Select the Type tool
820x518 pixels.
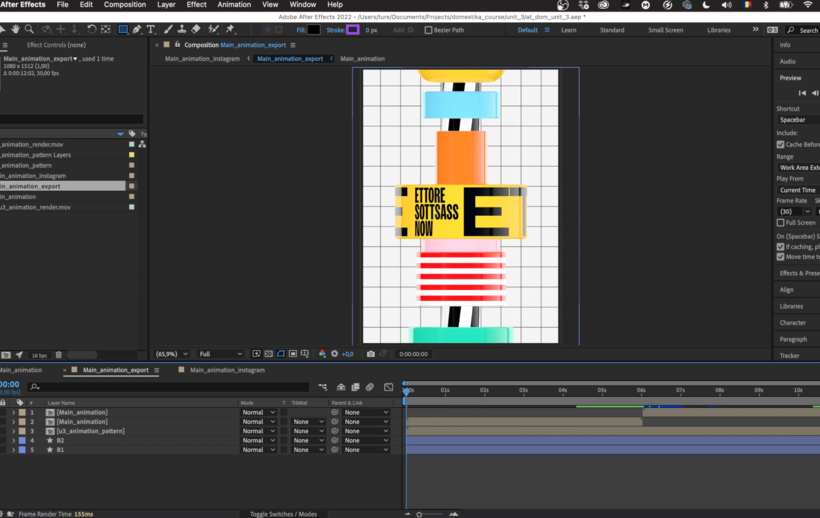coord(151,29)
